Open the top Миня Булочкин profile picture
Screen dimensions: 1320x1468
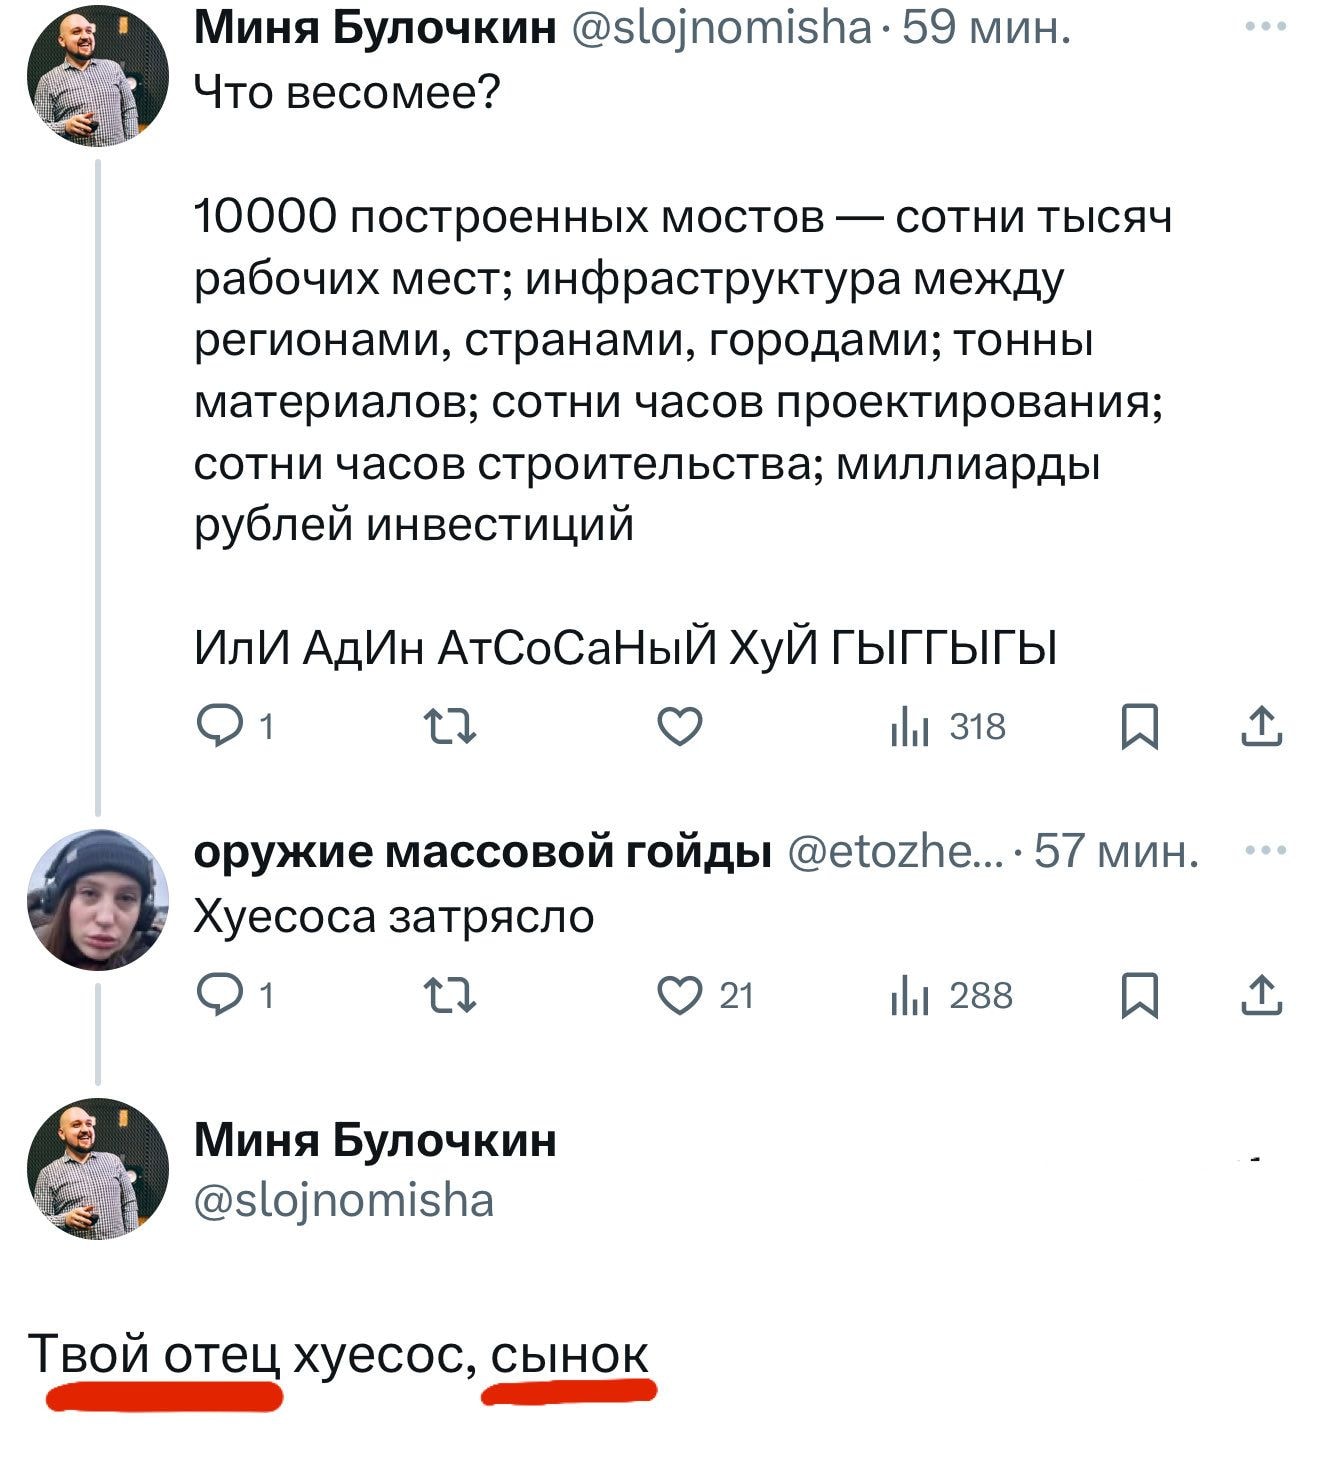(x=97, y=76)
